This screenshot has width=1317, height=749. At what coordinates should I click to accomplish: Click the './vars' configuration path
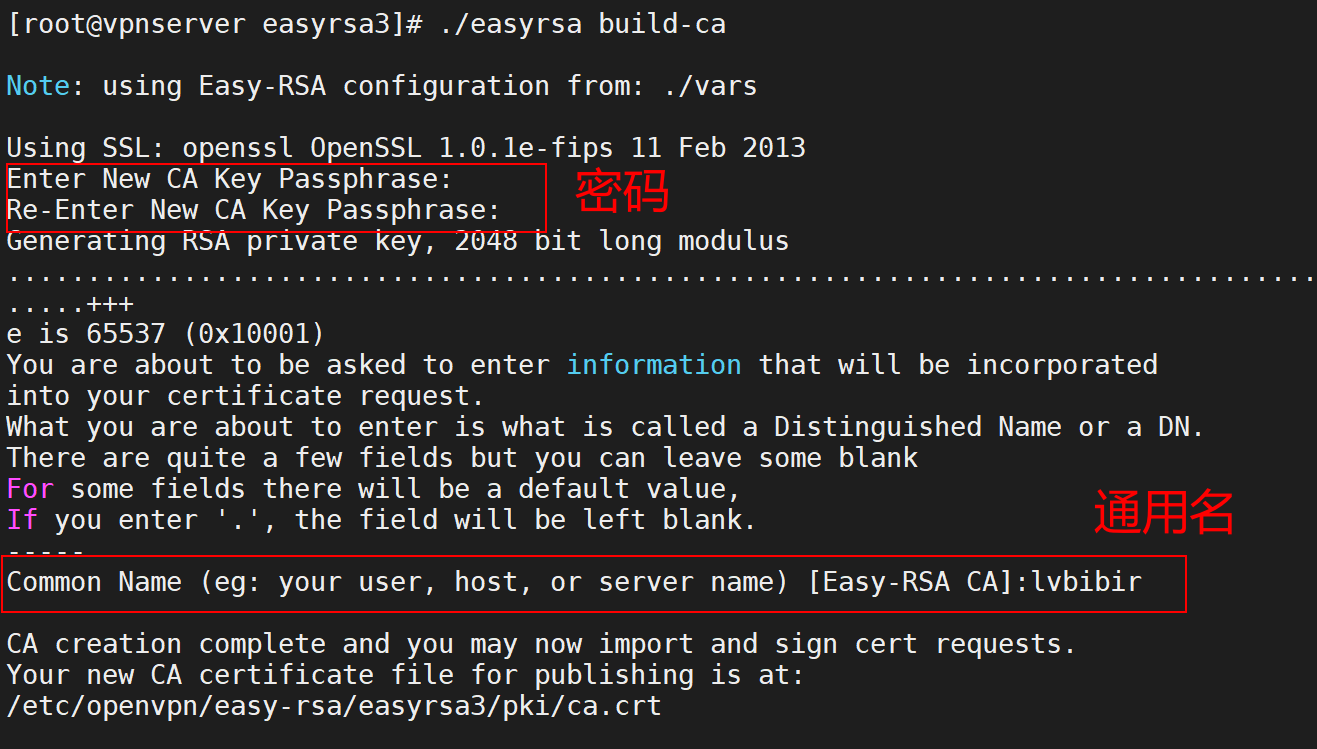(x=710, y=86)
